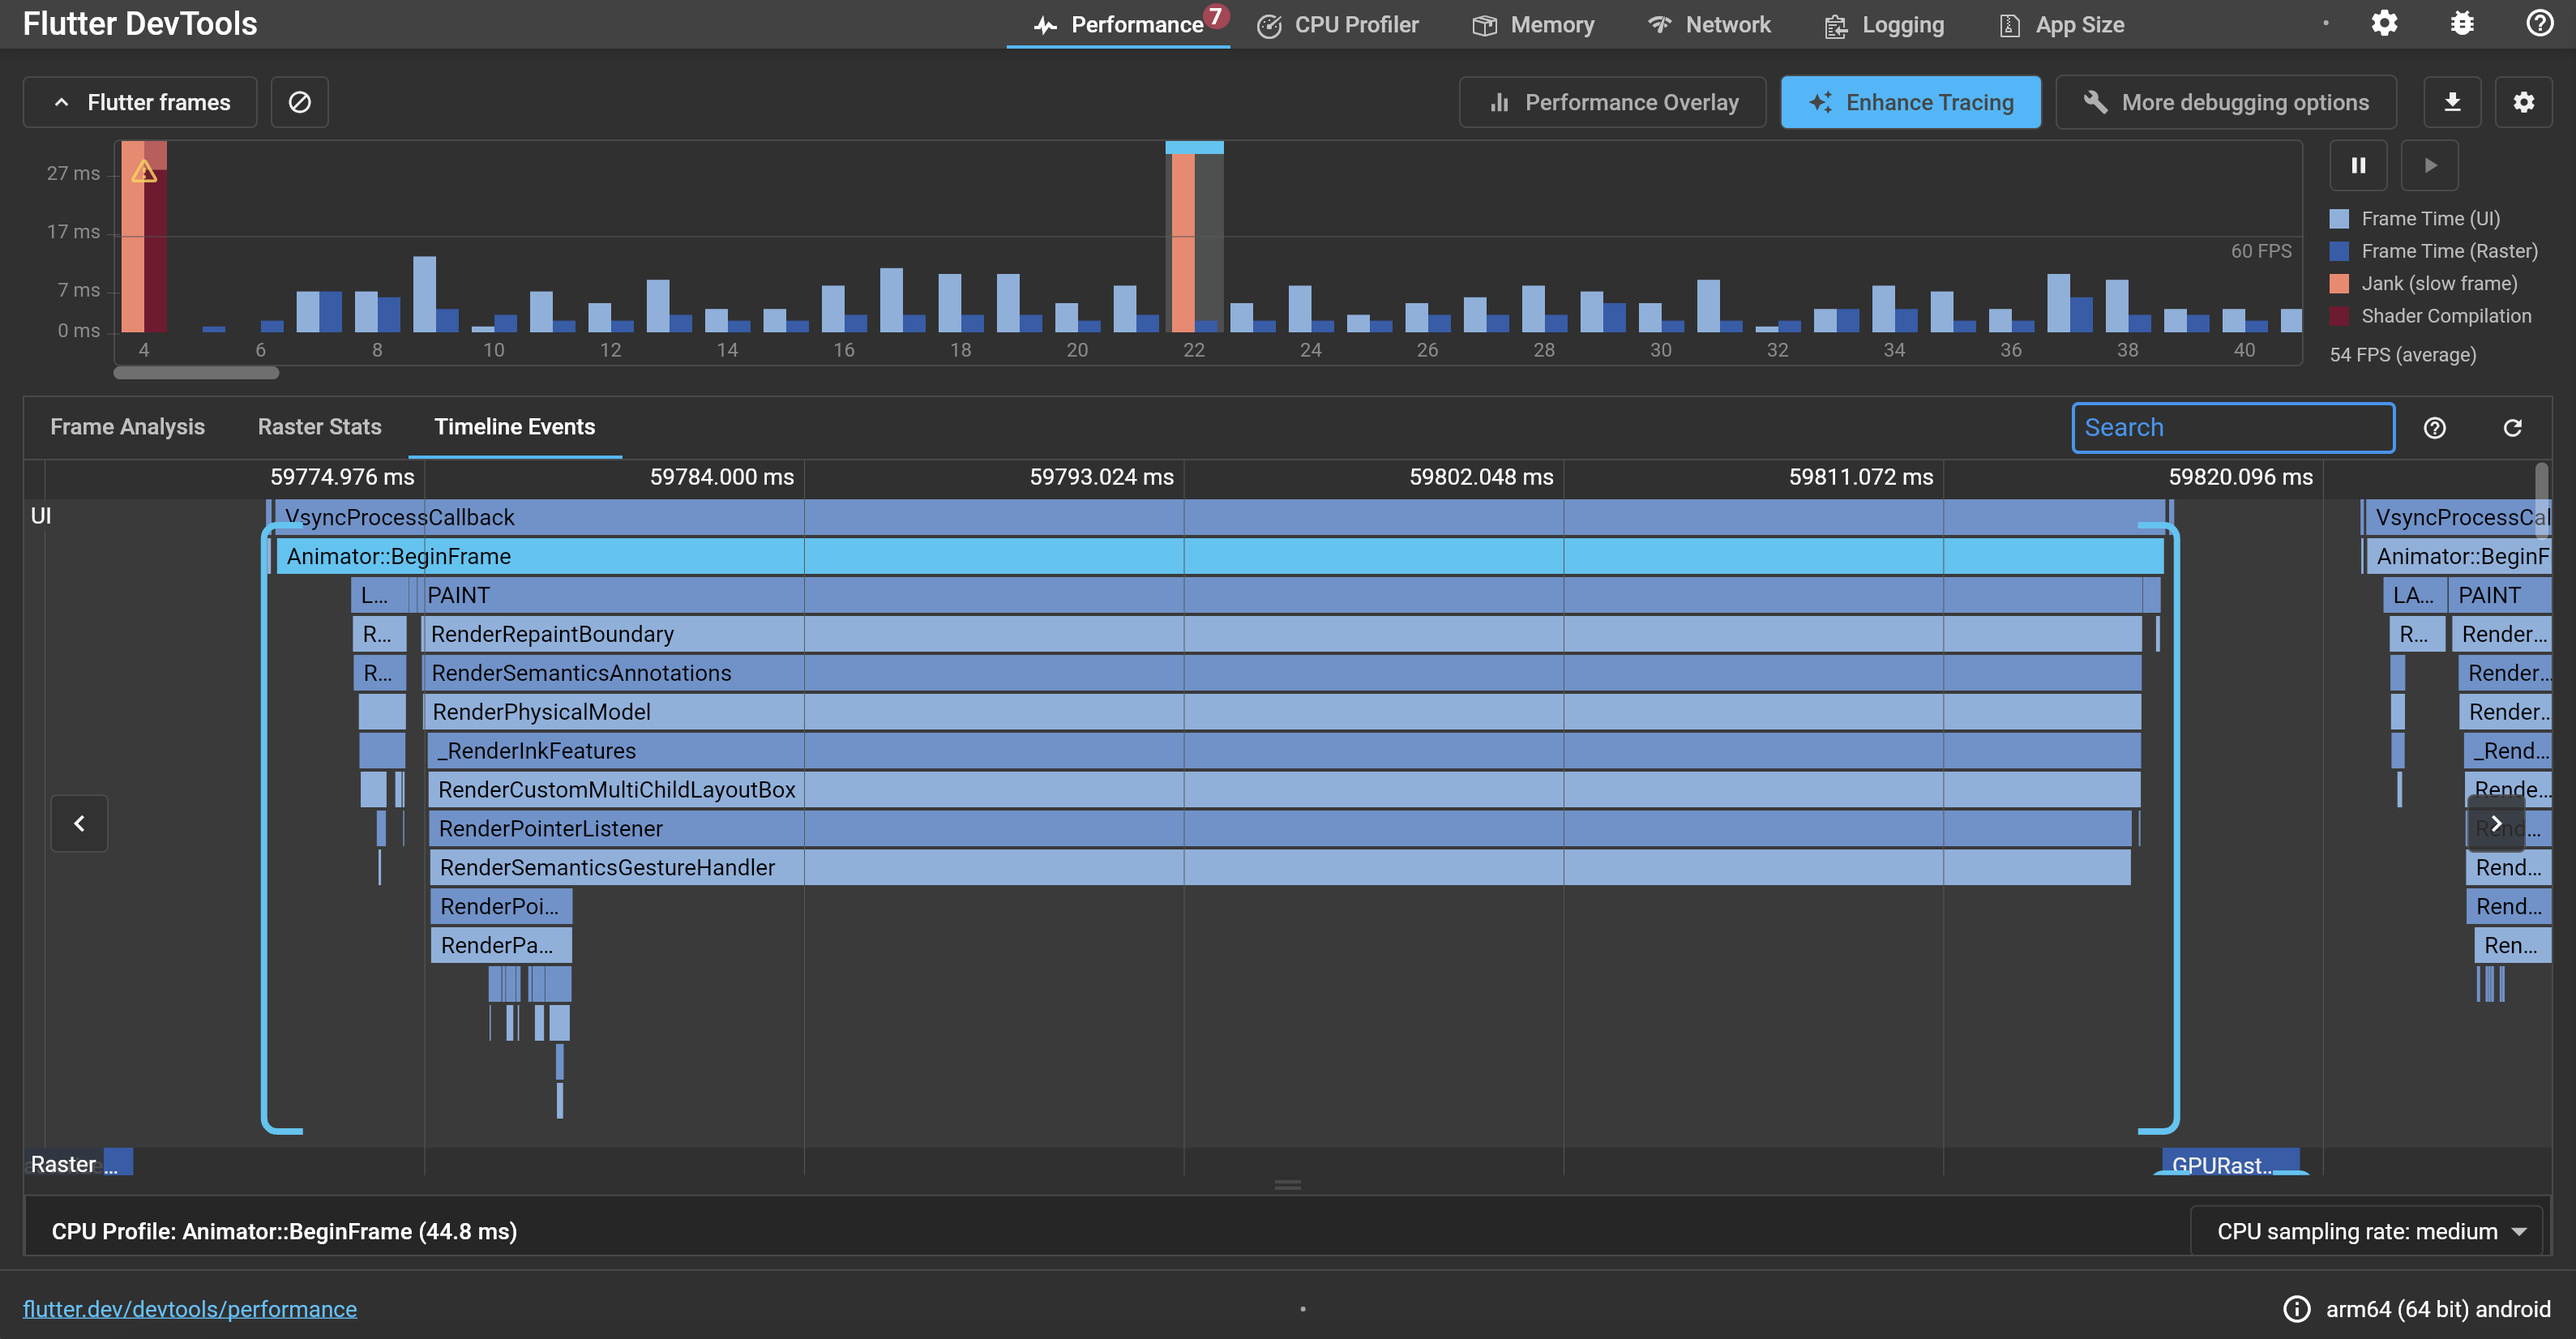Select the Performance tab

click(x=1118, y=24)
